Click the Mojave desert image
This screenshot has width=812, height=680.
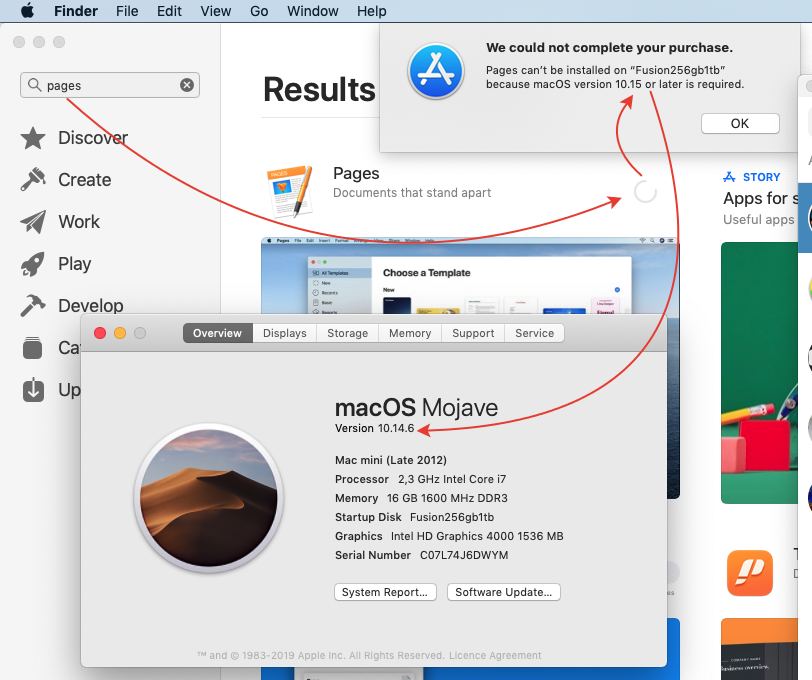pyautogui.click(x=209, y=498)
